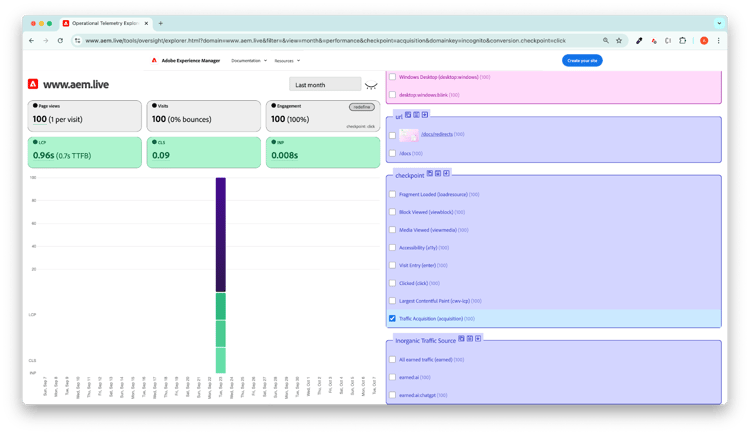Select the Operational Telemetry Explorer browser tab
750x434 pixels.
[x=107, y=23]
